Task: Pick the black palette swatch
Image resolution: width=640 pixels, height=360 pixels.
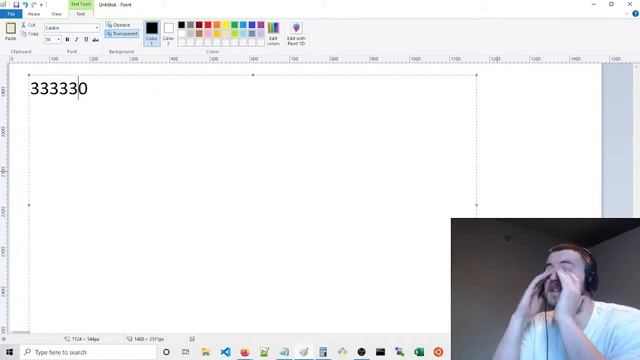Action: 182,25
